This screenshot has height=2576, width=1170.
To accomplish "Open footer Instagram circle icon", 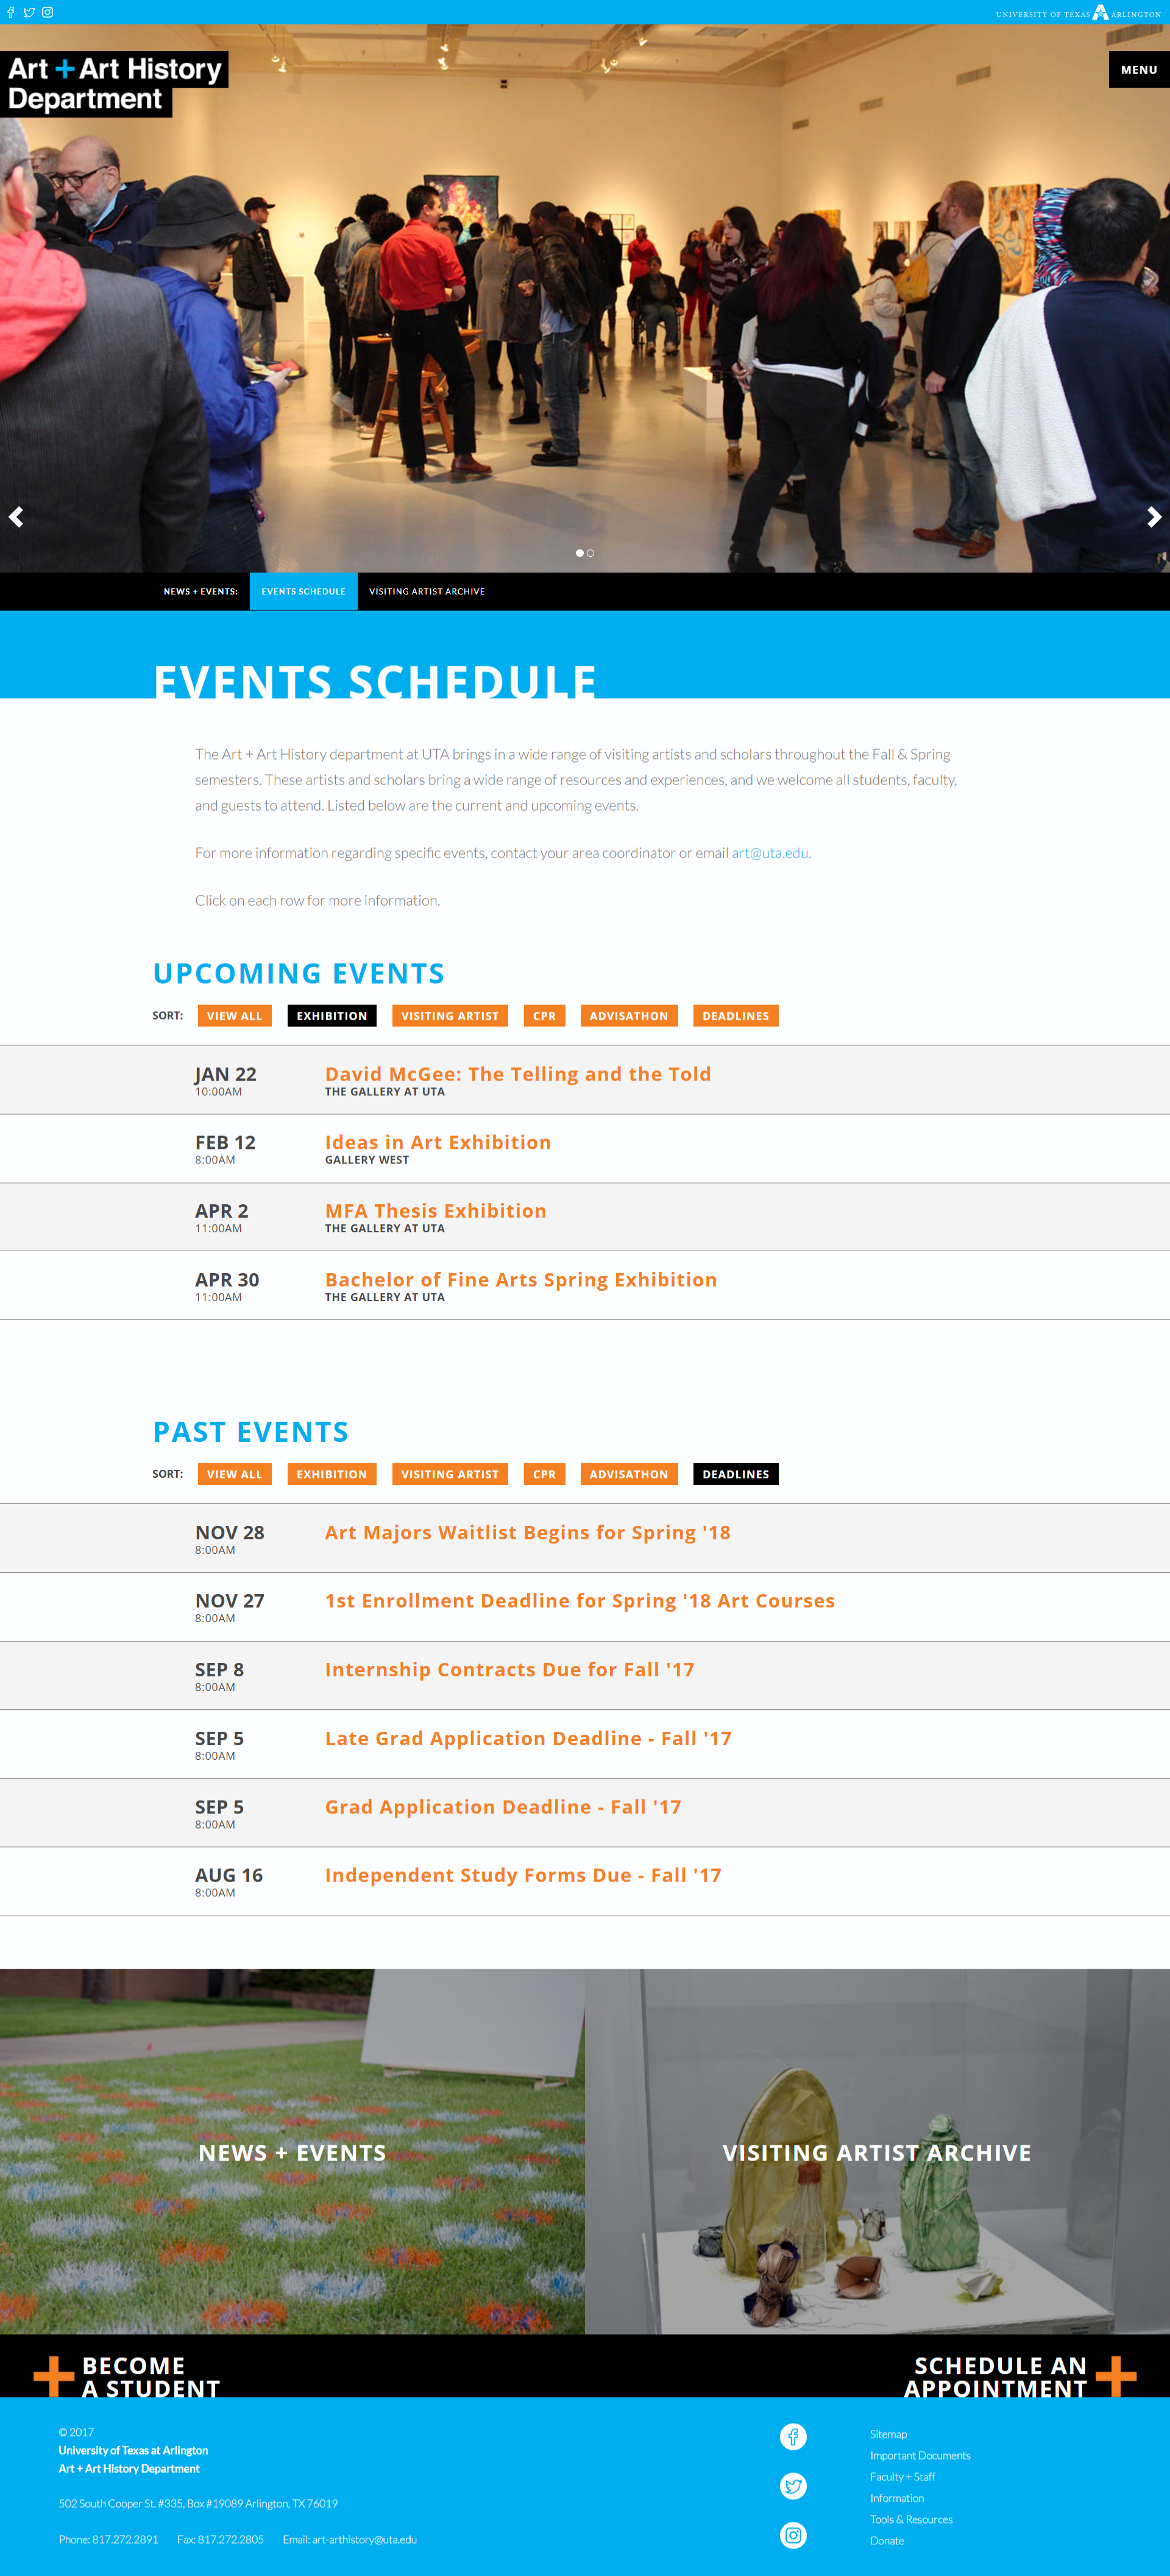I will click(x=793, y=2535).
